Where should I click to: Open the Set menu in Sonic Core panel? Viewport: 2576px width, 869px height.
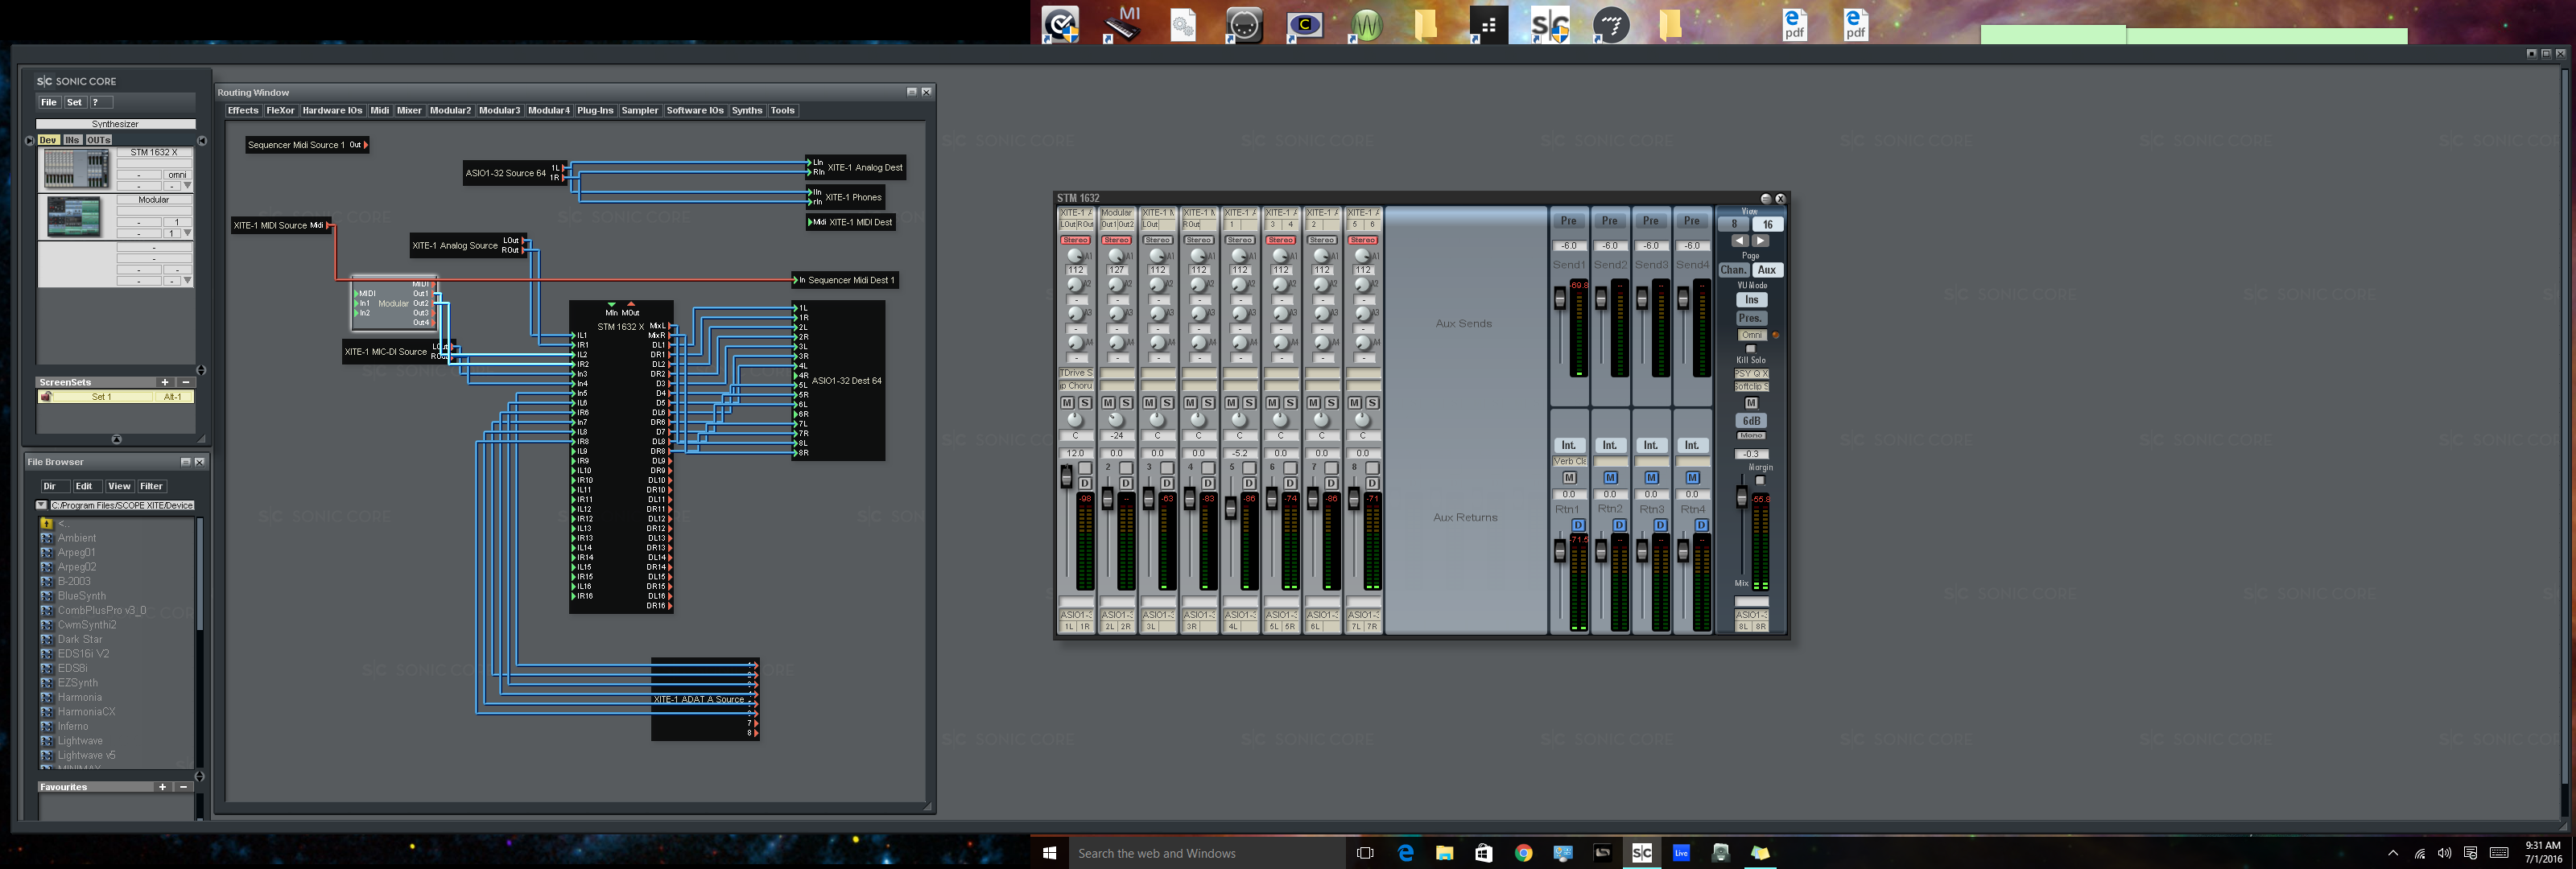74,102
